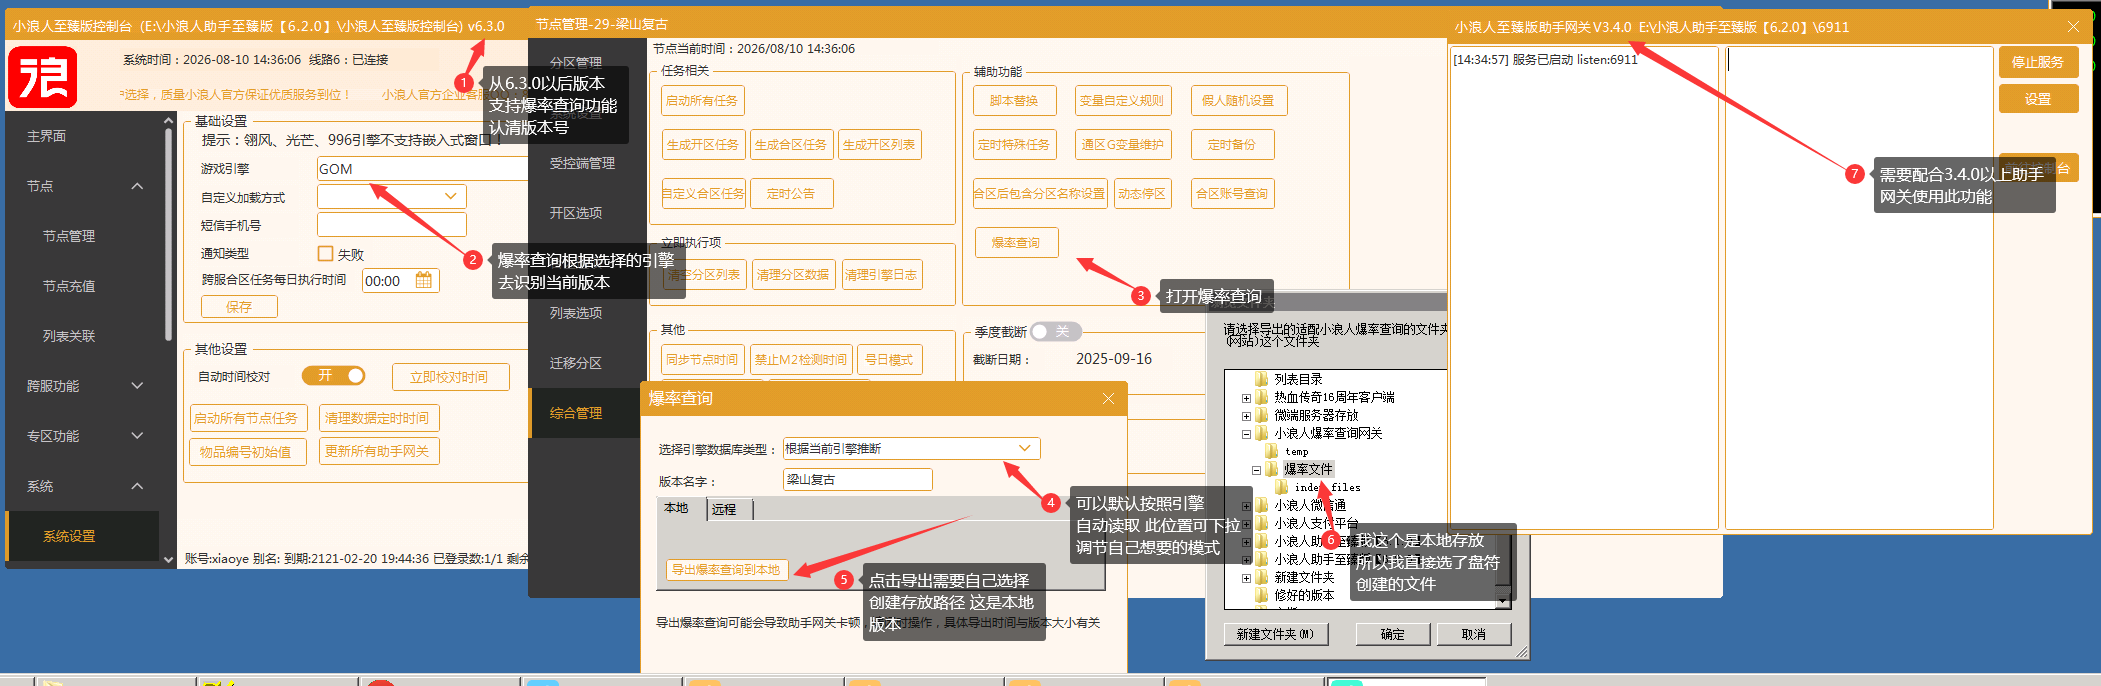Collapse the 节点 sidebar section
Image resolution: width=2101 pixels, height=686 pixels.
[x=137, y=186]
